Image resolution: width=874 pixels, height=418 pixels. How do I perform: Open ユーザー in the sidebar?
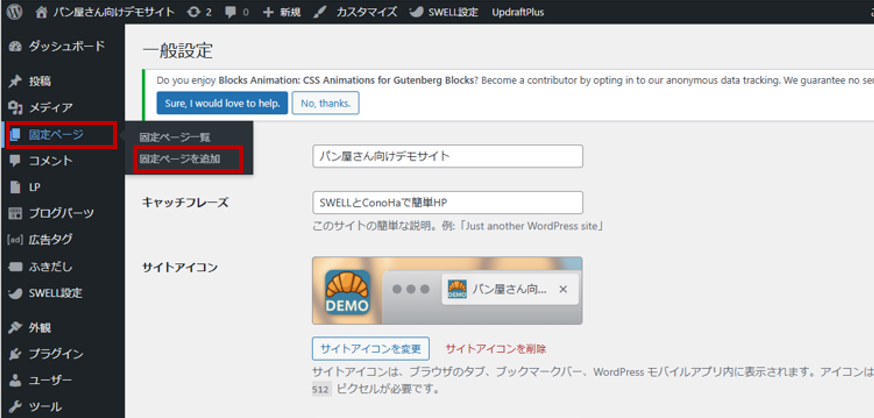click(50, 380)
